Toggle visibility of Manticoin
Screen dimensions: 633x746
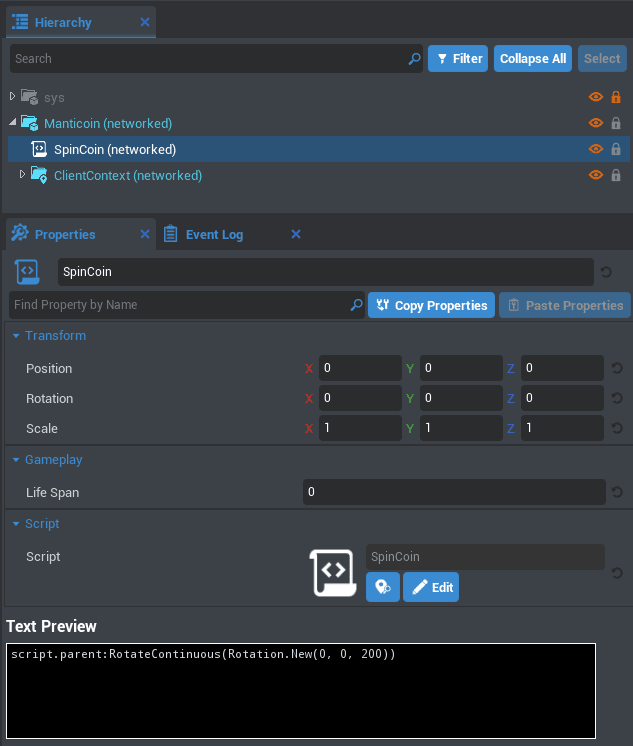[x=595, y=123]
